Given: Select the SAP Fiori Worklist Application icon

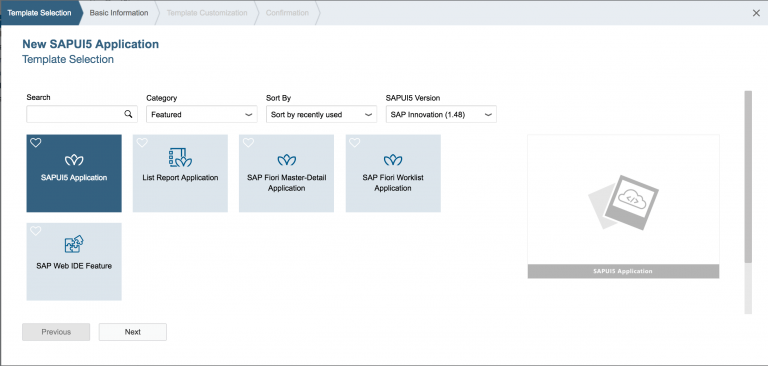Looking at the screenshot, I should point(393,160).
